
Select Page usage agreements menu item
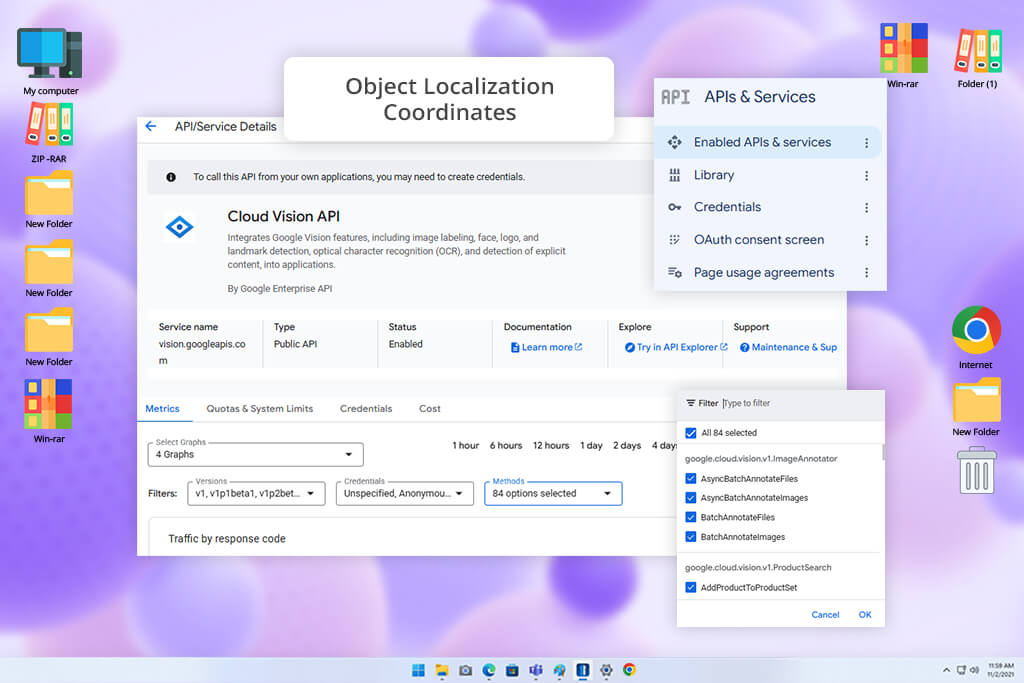[768, 272]
